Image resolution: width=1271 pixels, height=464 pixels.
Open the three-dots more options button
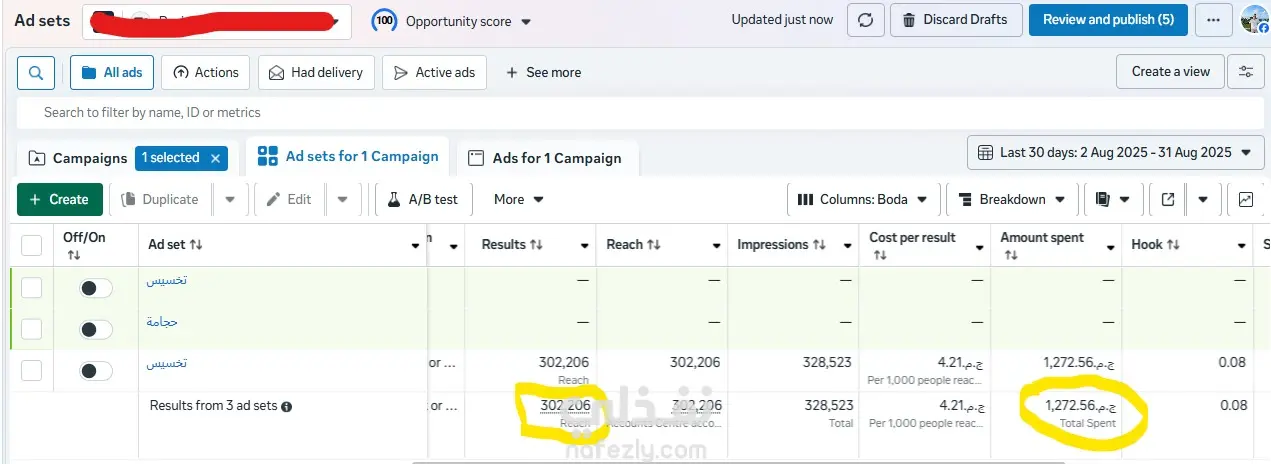click(x=1213, y=20)
